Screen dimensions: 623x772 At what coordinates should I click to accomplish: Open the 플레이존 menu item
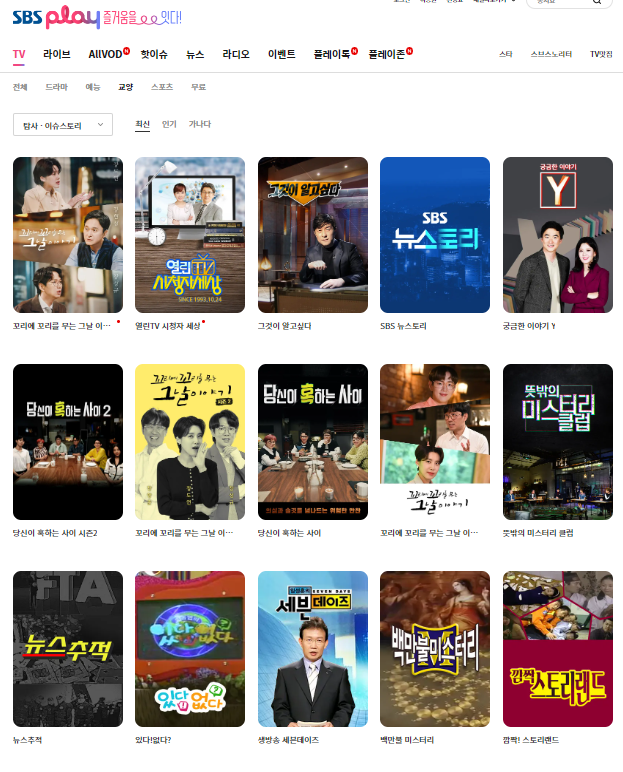click(x=387, y=54)
